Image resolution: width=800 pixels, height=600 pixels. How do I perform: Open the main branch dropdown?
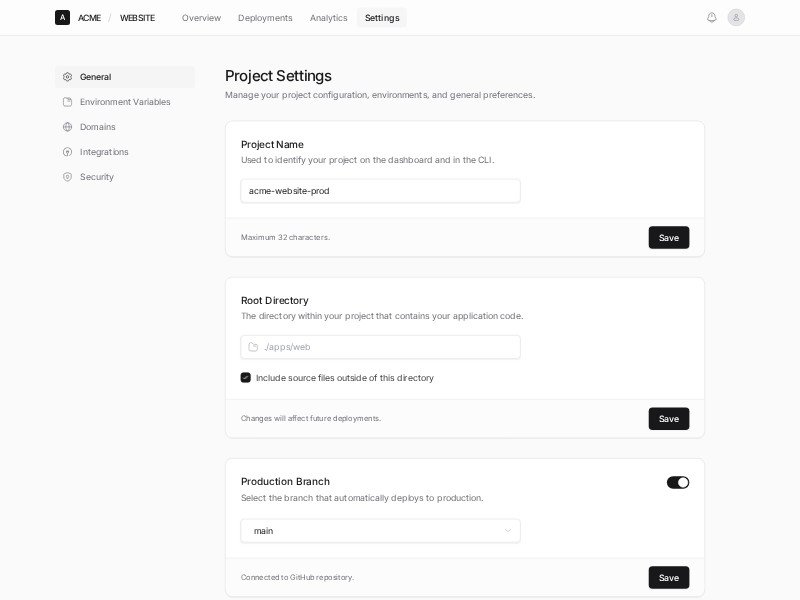click(x=380, y=531)
